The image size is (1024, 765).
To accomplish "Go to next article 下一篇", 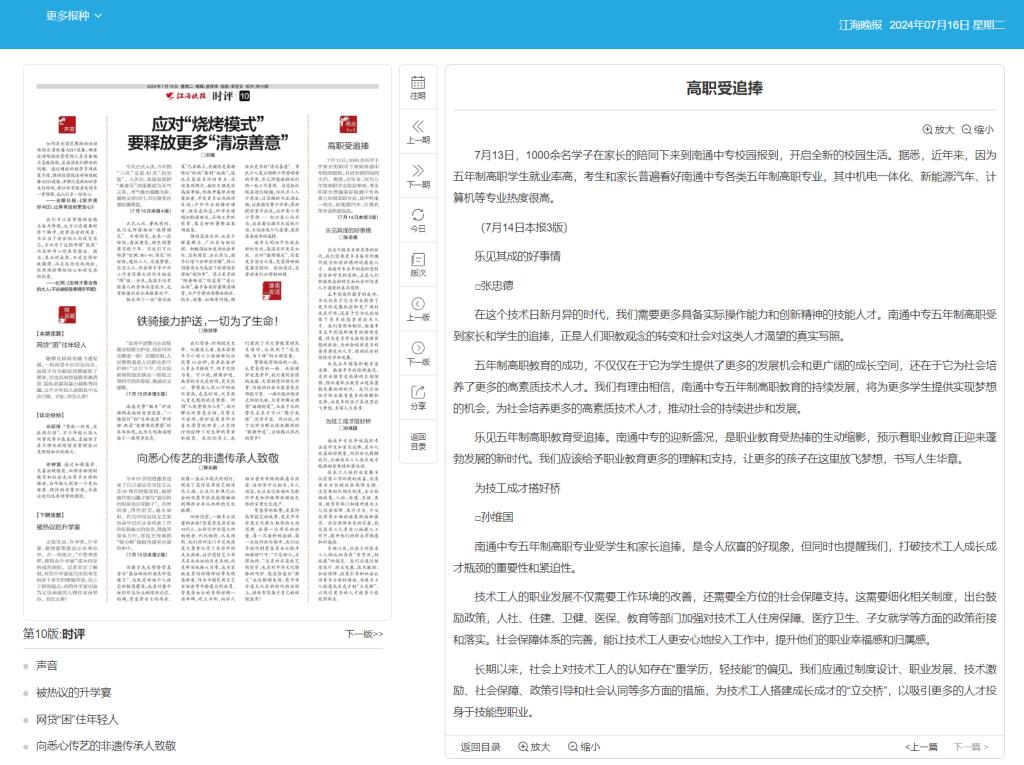I will click(x=970, y=747).
